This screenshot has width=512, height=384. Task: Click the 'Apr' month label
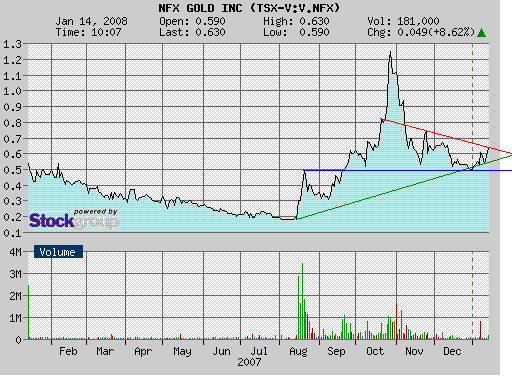pyautogui.click(x=143, y=351)
